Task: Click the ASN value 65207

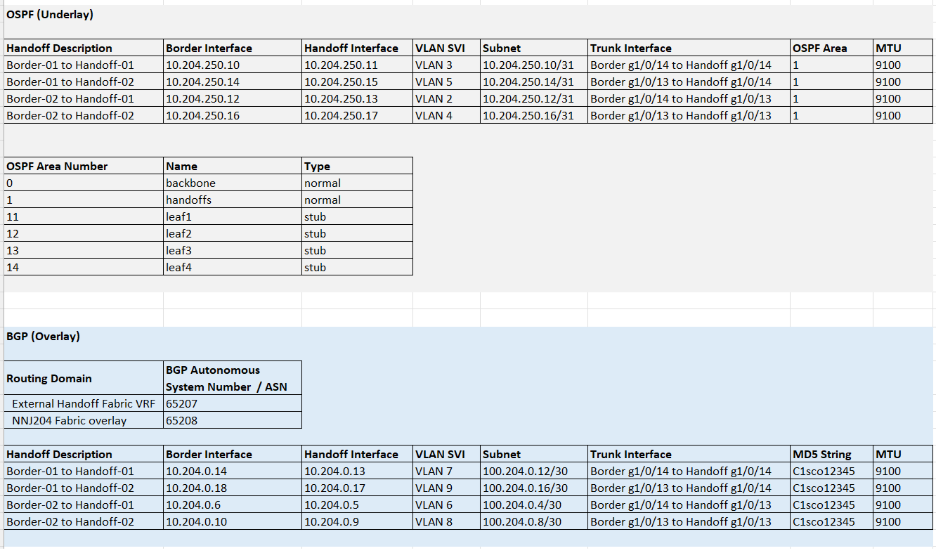Action: [232, 404]
